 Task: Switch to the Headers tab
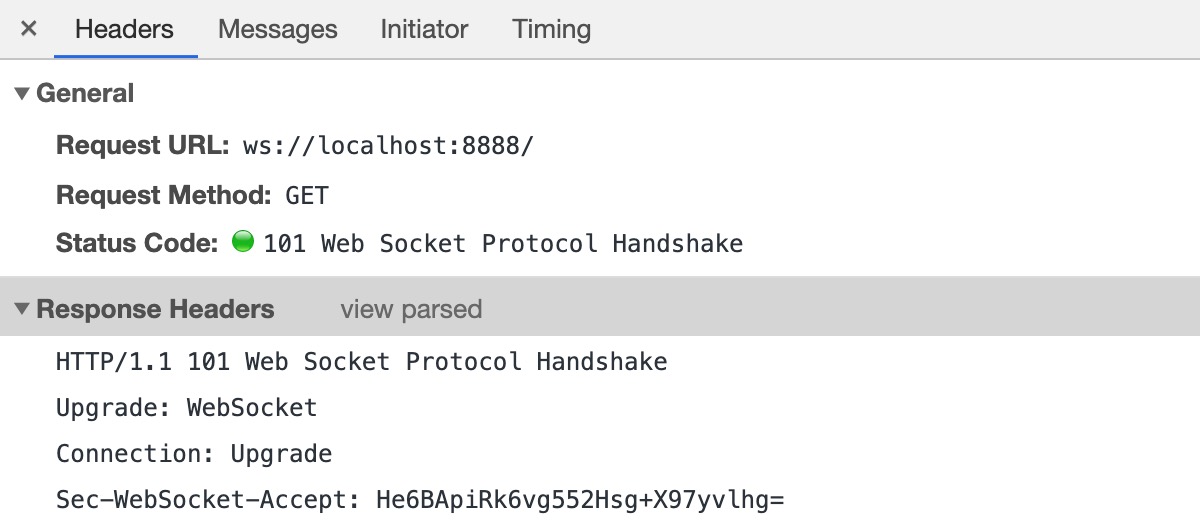tap(124, 29)
